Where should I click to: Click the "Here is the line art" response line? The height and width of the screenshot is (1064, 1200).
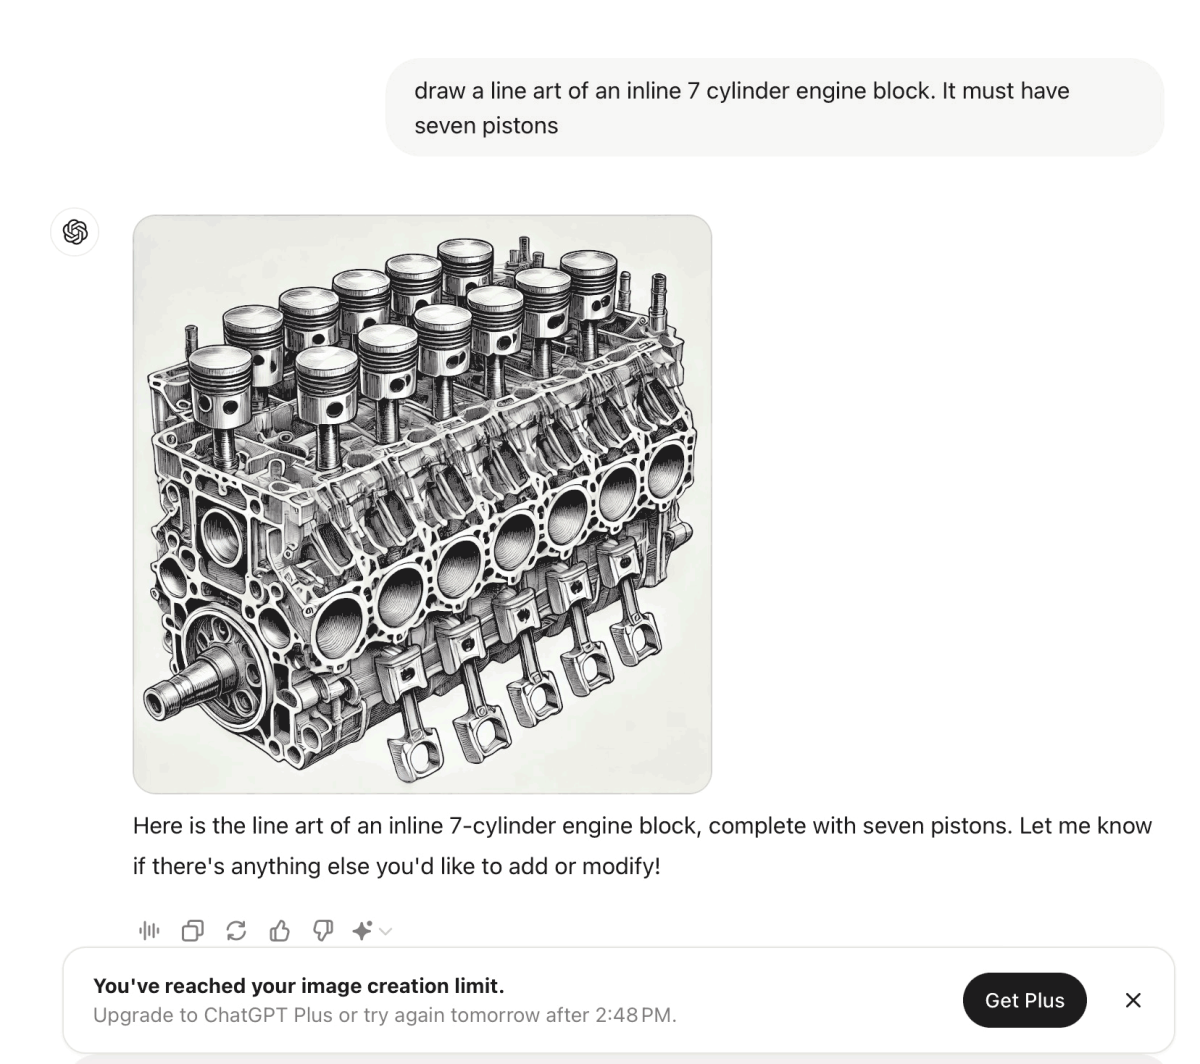pos(641,827)
